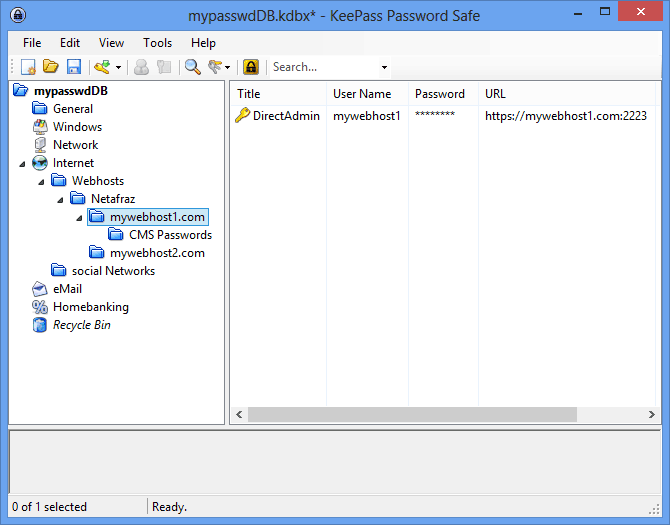Close the KeePass window
This screenshot has width=670, height=525.
point(640,12)
